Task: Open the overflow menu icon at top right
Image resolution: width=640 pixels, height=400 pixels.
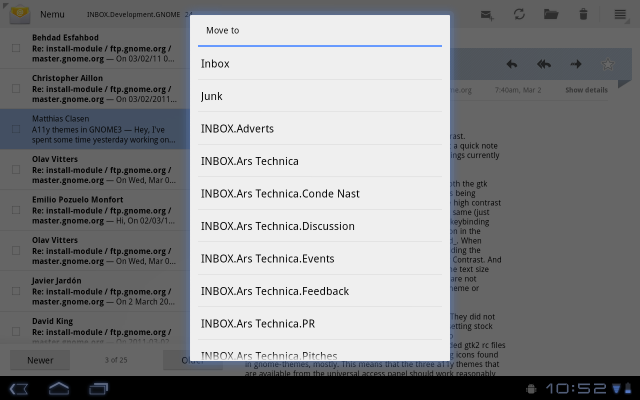Action: [620, 15]
